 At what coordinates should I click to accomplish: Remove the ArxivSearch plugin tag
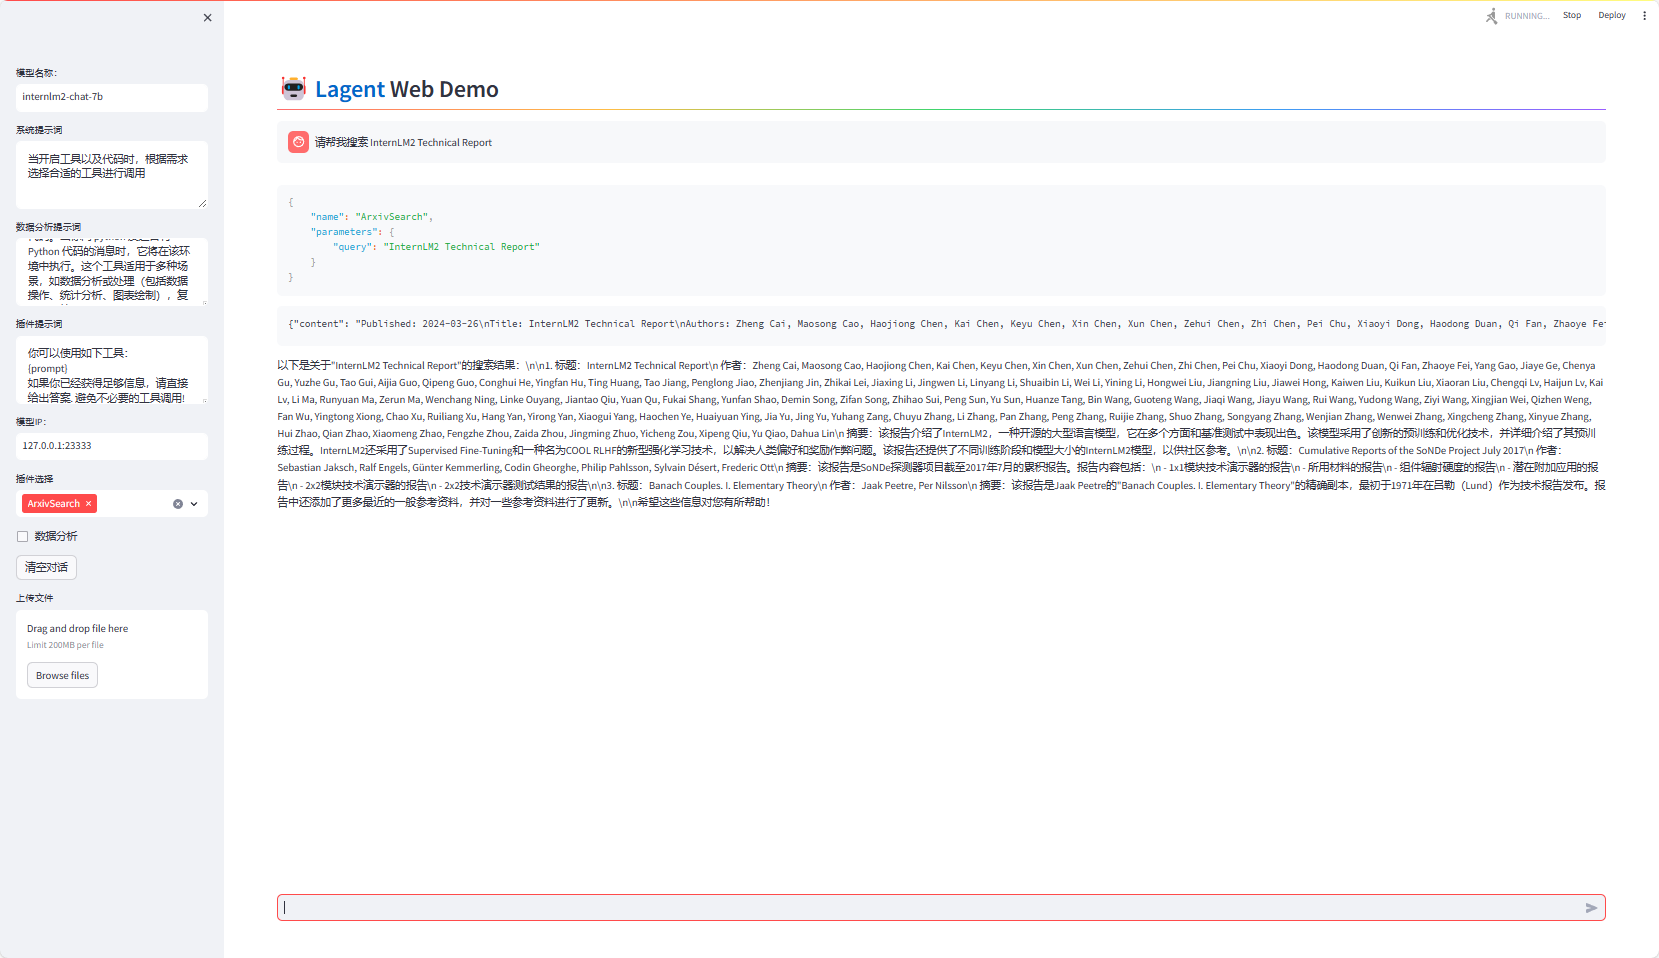click(x=89, y=504)
